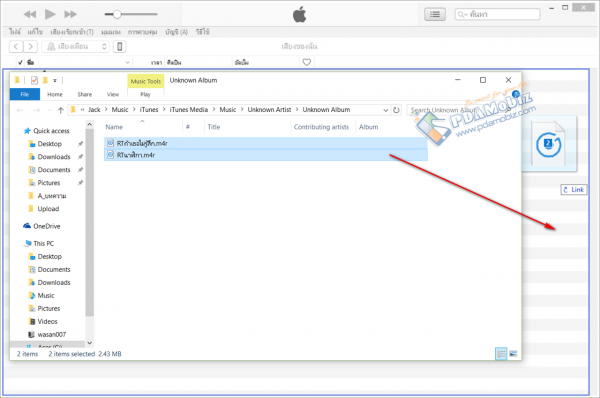
Task: Click the new folder quick access icon
Action: pyautogui.click(x=45, y=80)
